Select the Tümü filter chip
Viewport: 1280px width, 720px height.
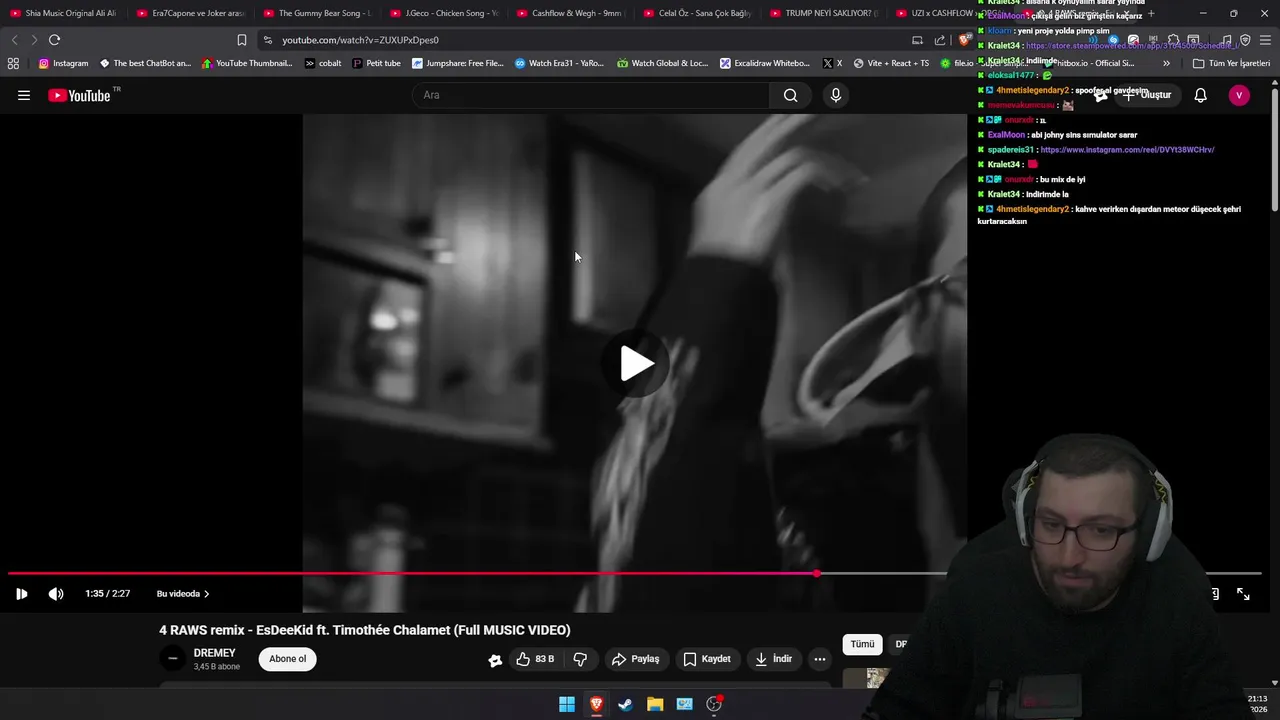pyautogui.click(x=862, y=645)
